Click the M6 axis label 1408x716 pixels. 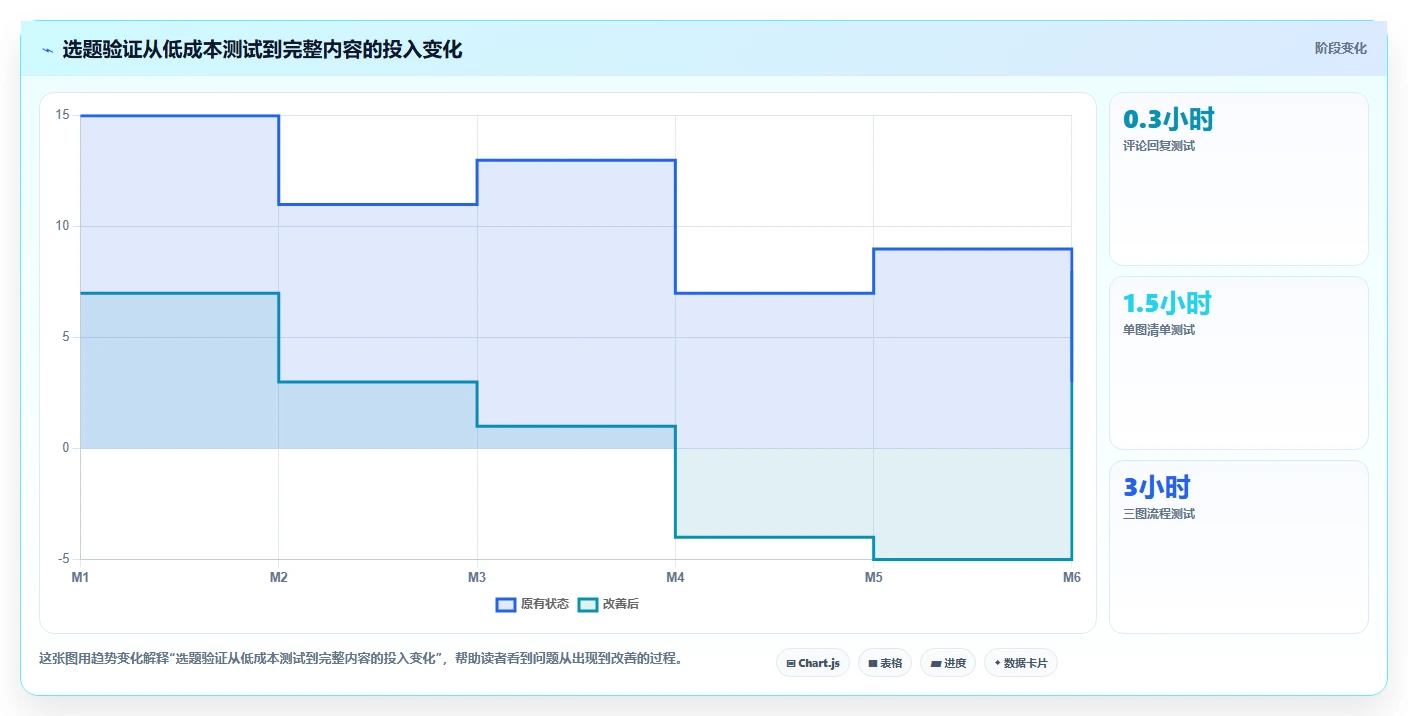[1072, 577]
